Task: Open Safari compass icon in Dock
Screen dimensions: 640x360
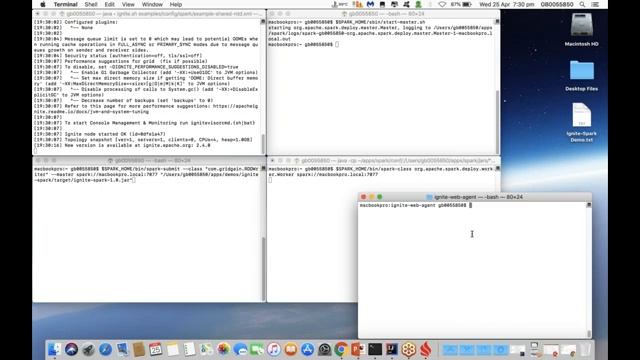Action: pos(105,349)
